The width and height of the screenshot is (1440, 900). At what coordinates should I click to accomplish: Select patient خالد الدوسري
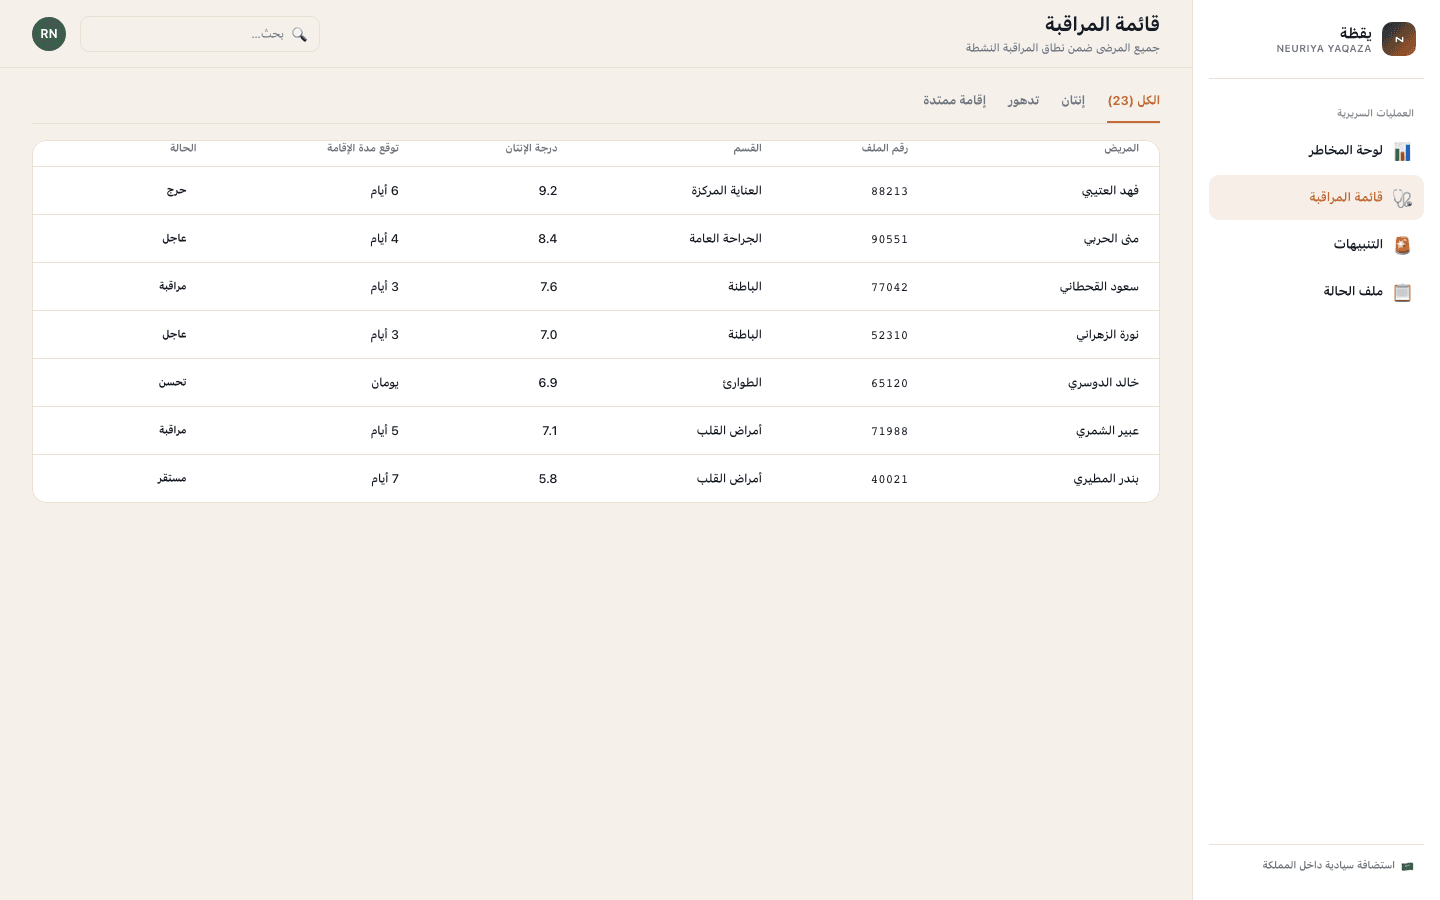point(1103,383)
